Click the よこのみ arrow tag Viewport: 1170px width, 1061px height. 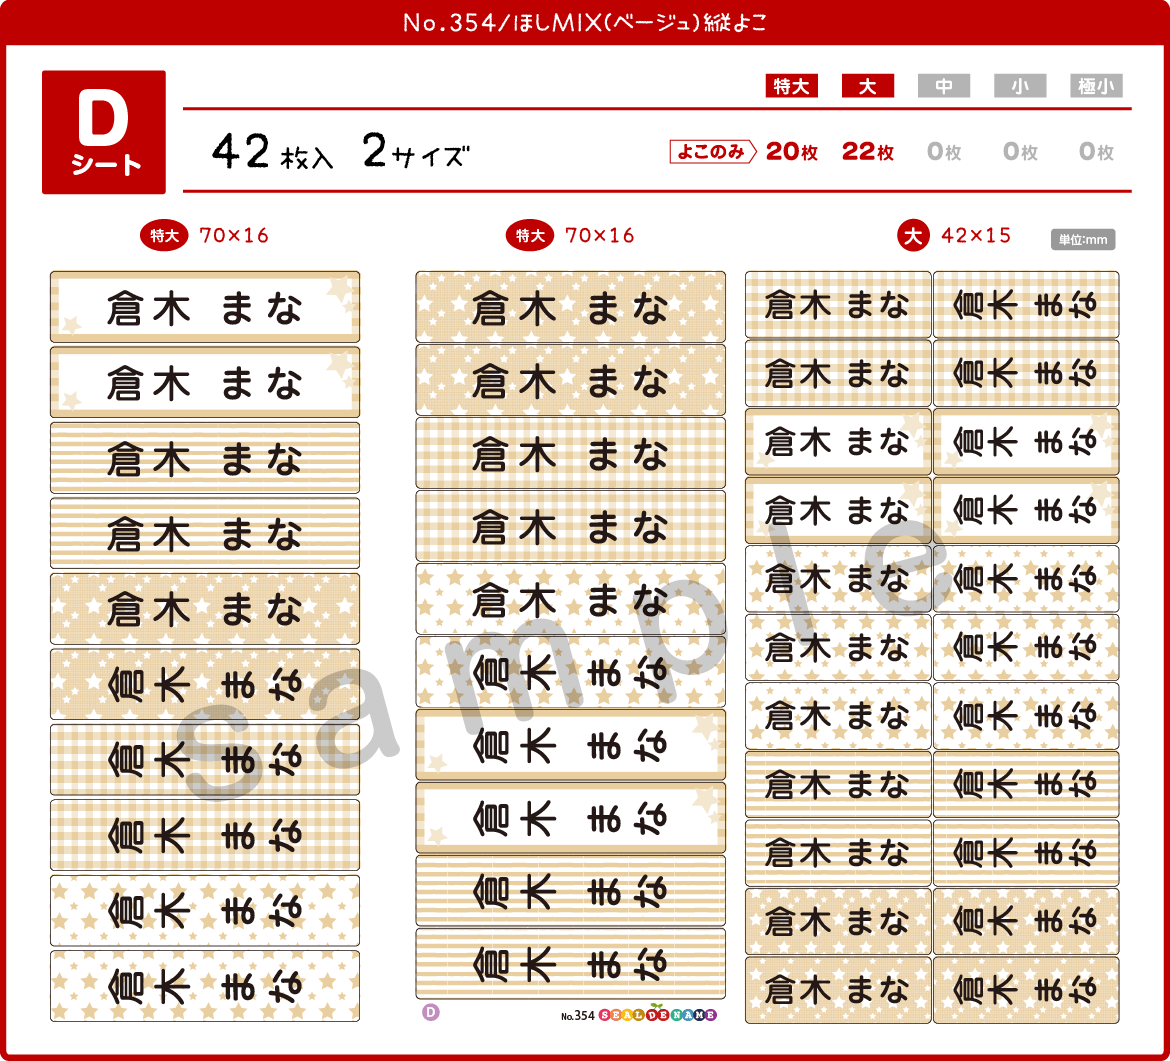[713, 151]
